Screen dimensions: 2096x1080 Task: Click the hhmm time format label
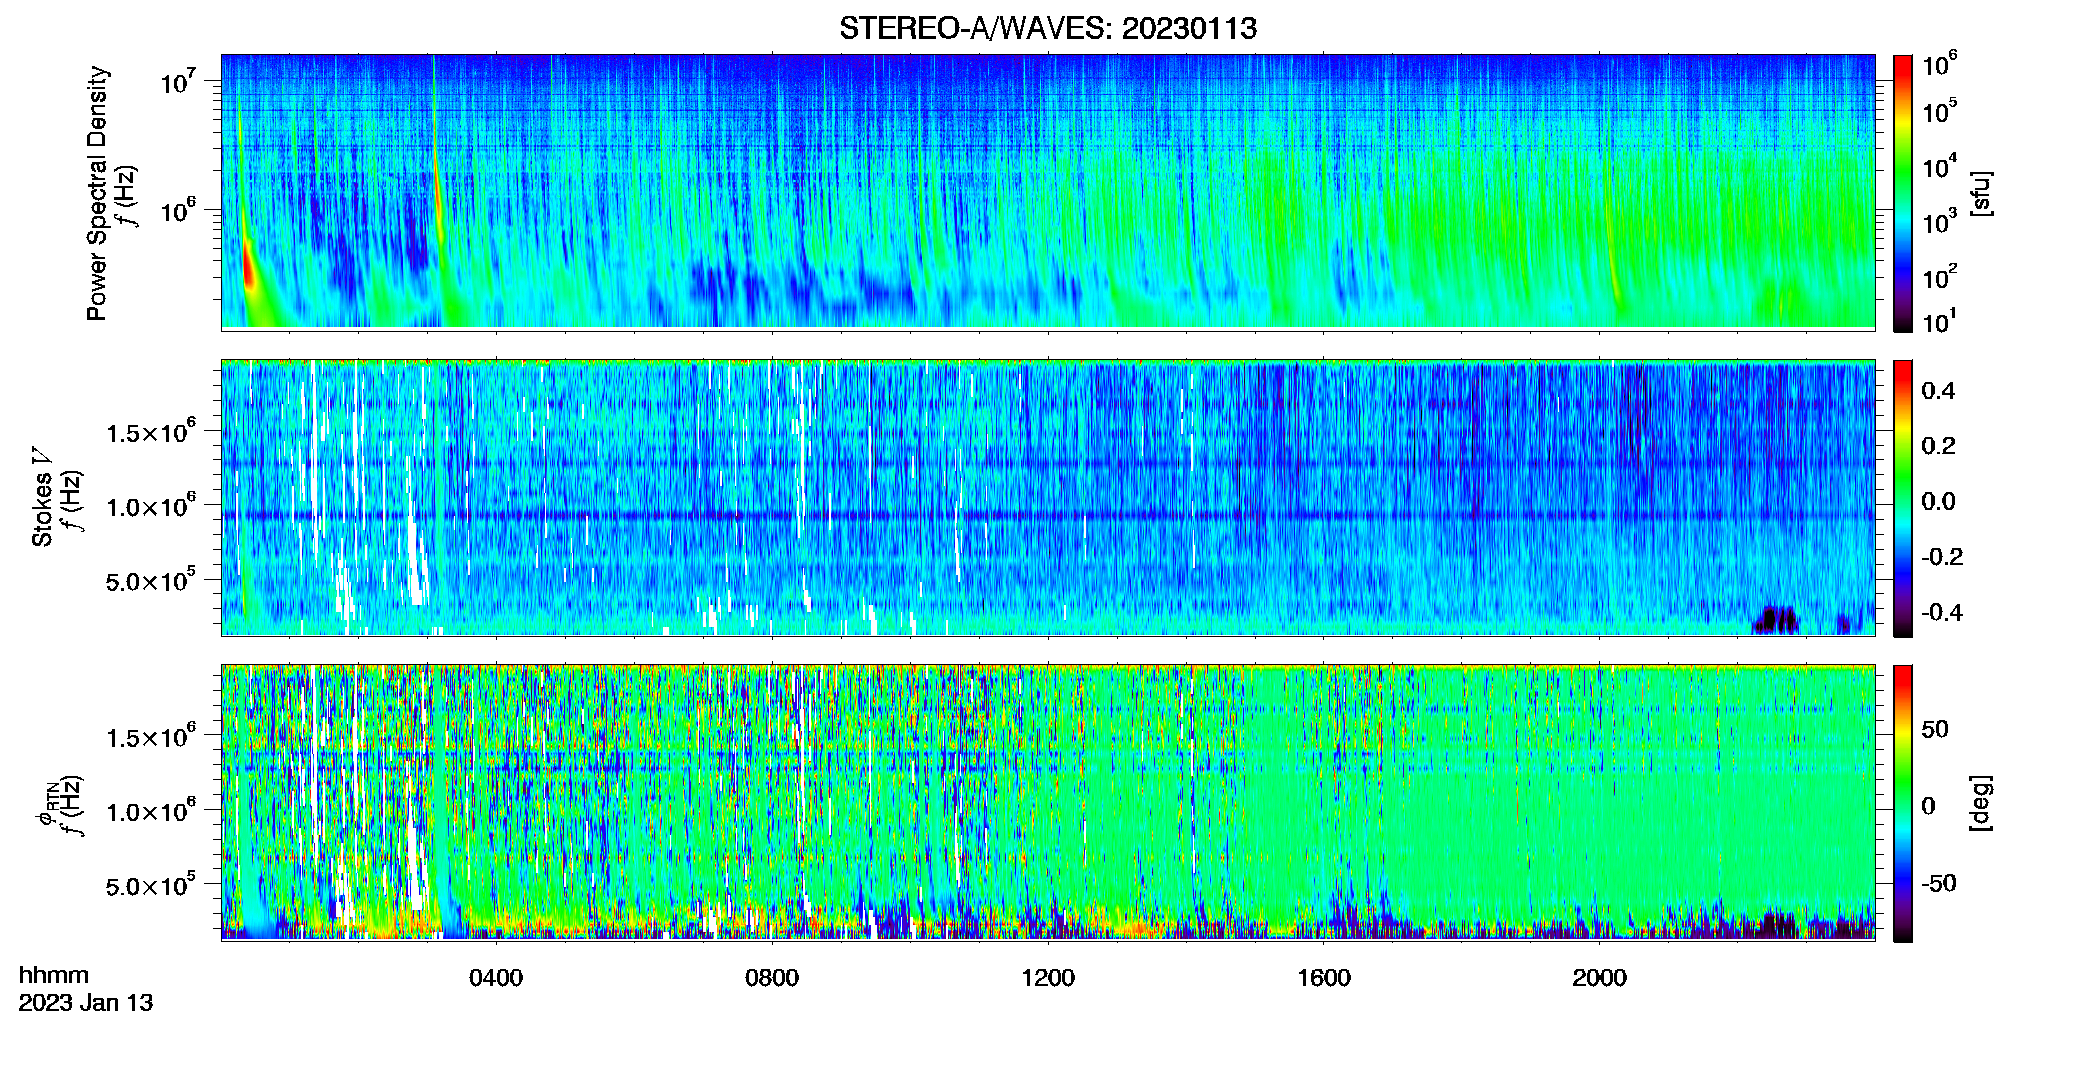(54, 976)
